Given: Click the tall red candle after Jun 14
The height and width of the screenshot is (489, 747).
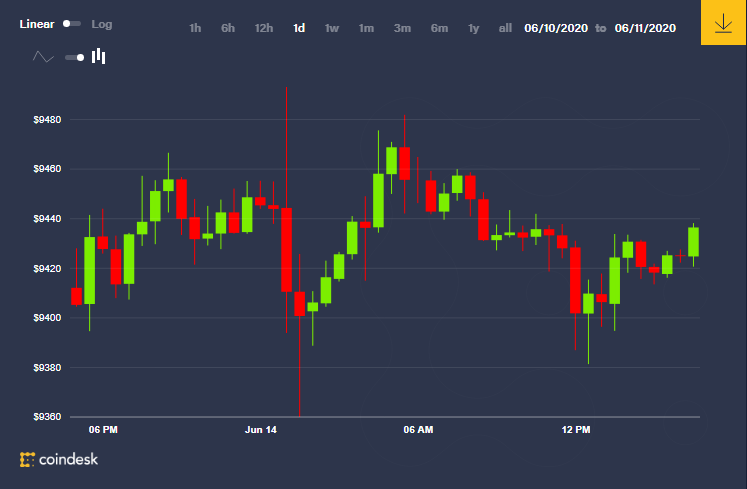Looking at the screenshot, I should click(286, 250).
